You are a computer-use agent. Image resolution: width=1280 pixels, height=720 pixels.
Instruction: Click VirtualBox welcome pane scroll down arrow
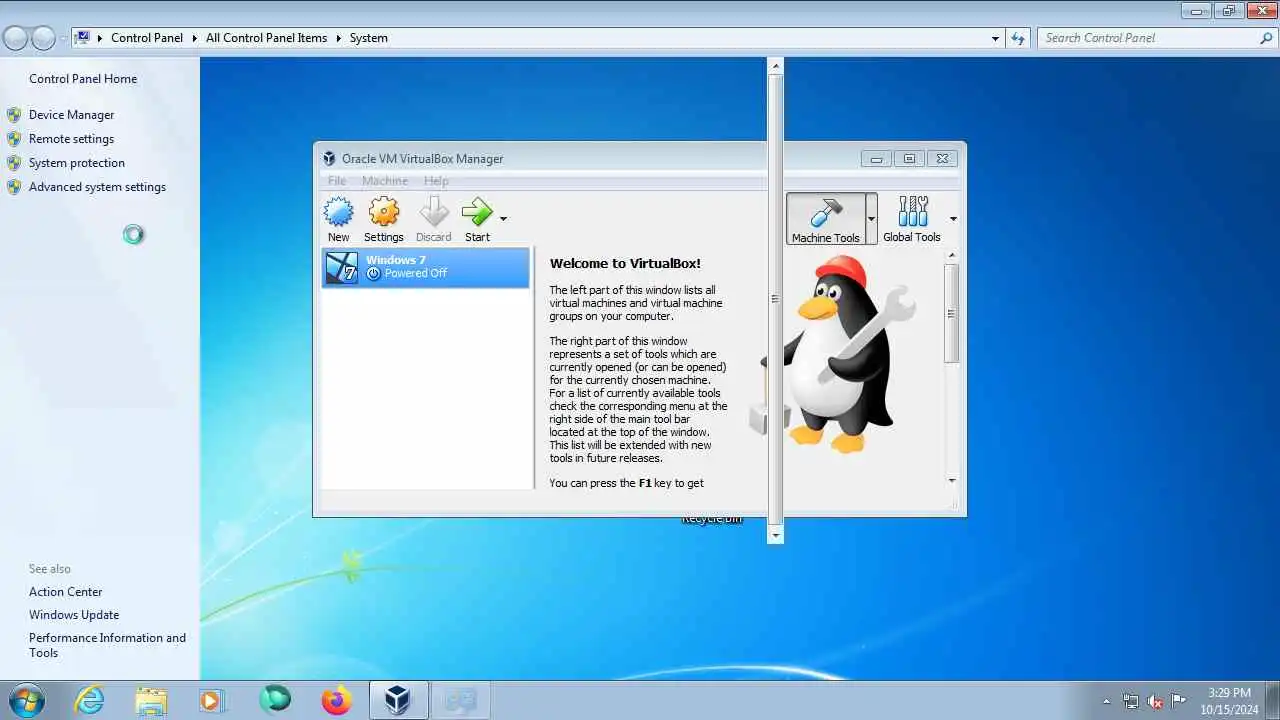(951, 481)
